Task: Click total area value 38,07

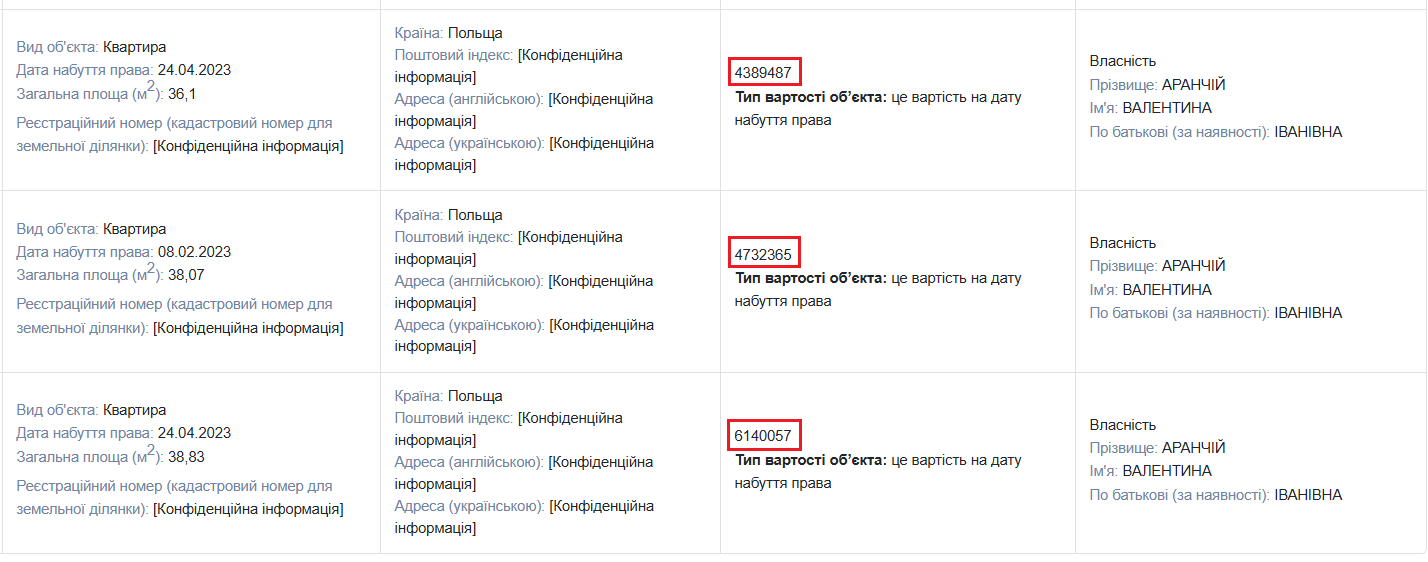Action: 185,275
